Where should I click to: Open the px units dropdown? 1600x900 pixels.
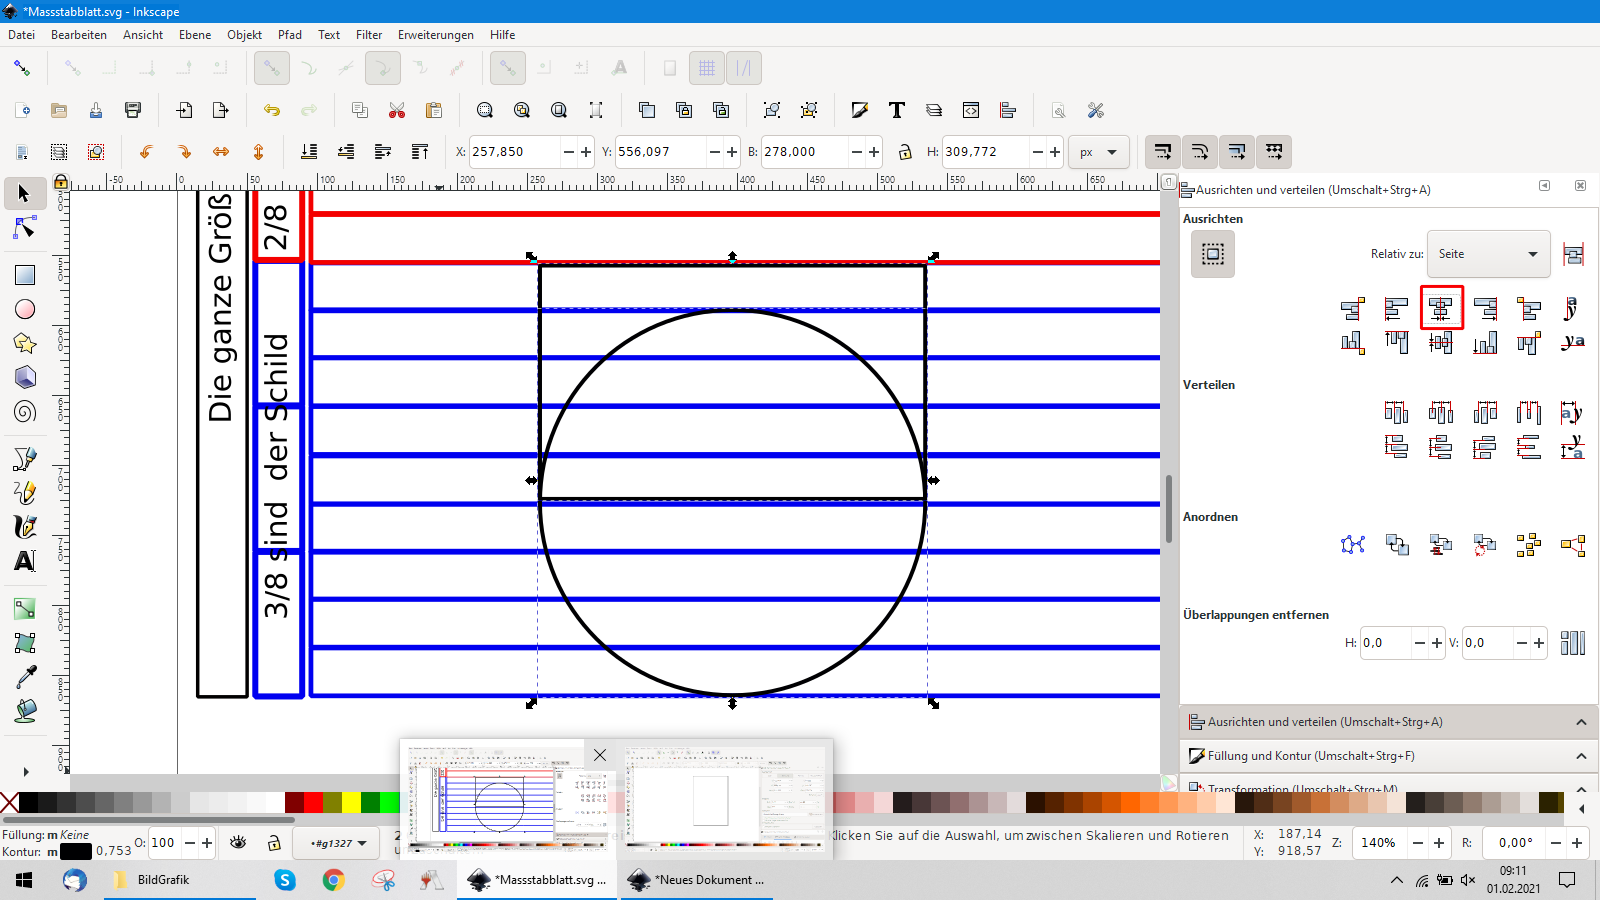pyautogui.click(x=1098, y=152)
